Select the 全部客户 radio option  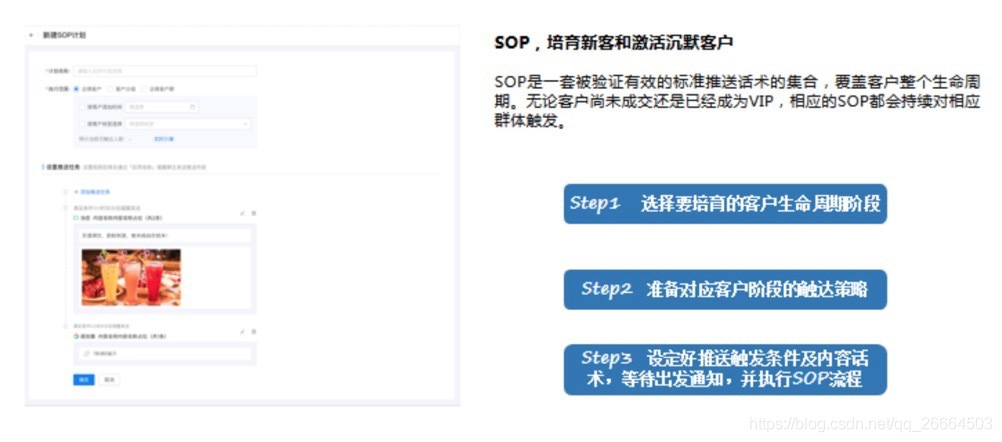(x=77, y=88)
